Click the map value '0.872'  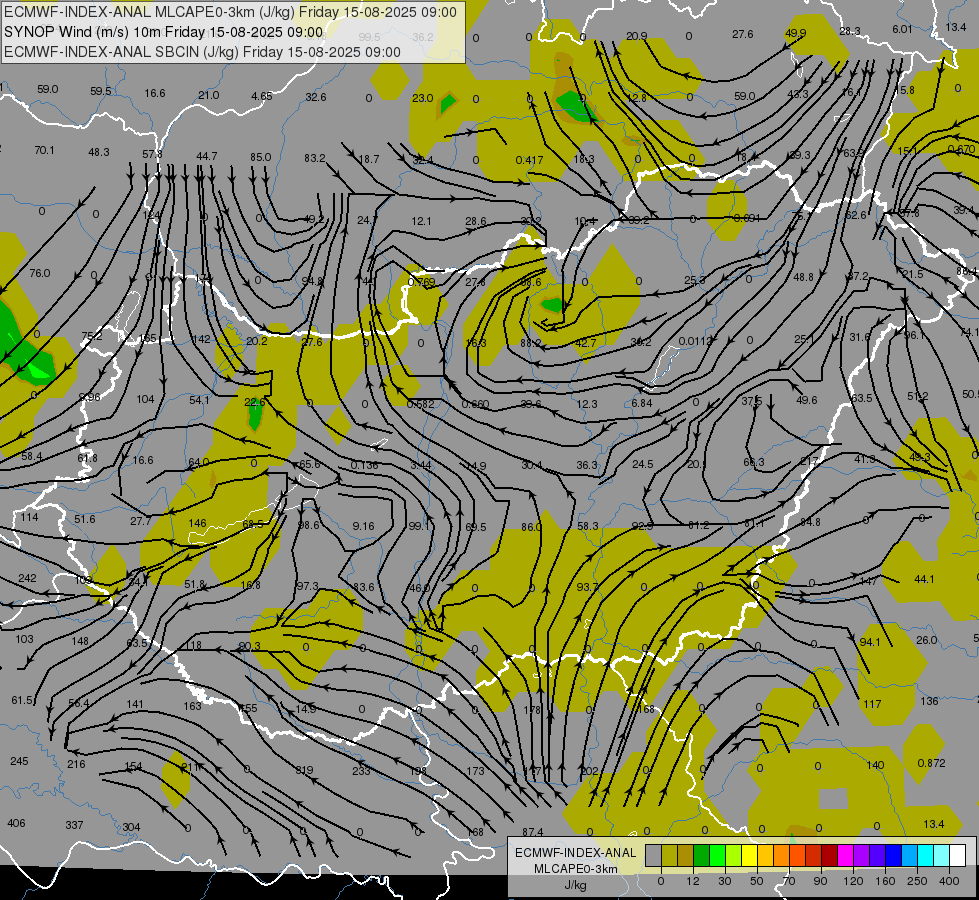[x=932, y=763]
